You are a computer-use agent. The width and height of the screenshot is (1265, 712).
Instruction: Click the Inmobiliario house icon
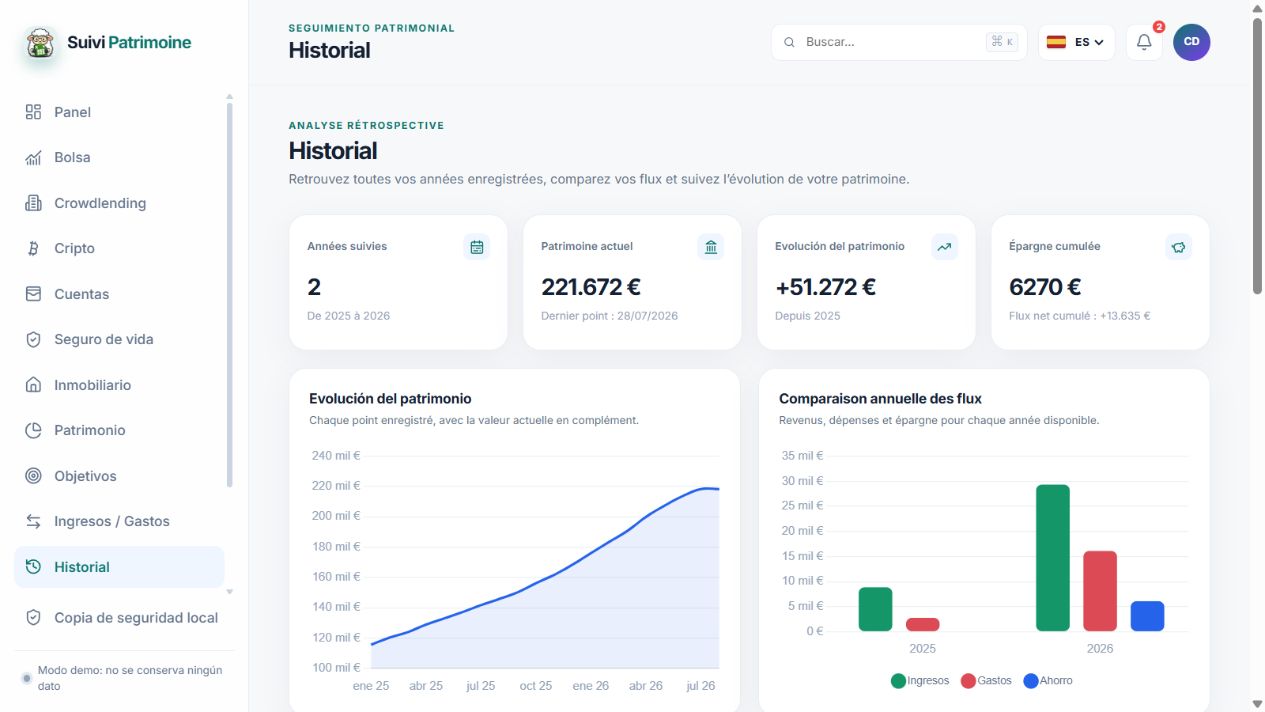pyautogui.click(x=33, y=385)
